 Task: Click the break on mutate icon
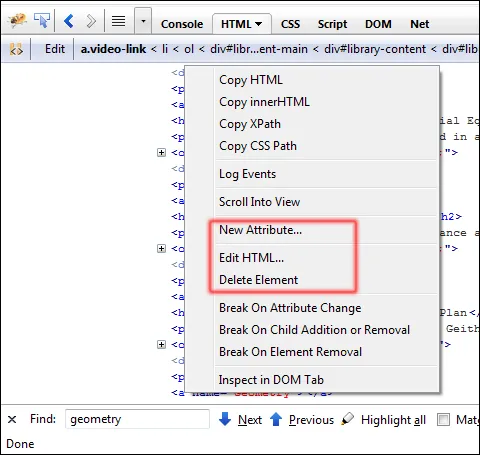click(x=16, y=49)
